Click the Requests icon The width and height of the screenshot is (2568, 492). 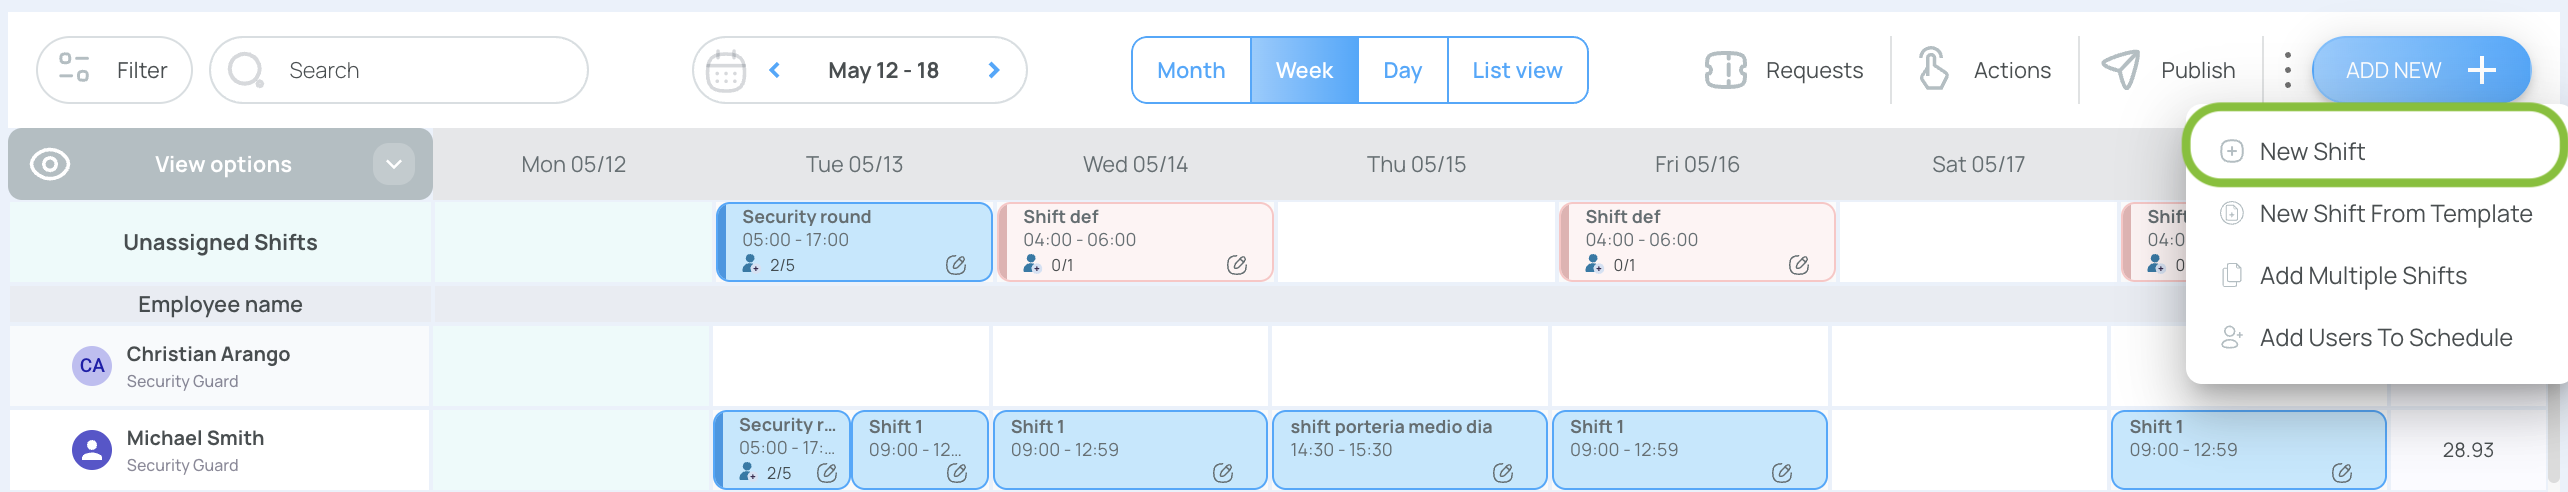[1725, 70]
